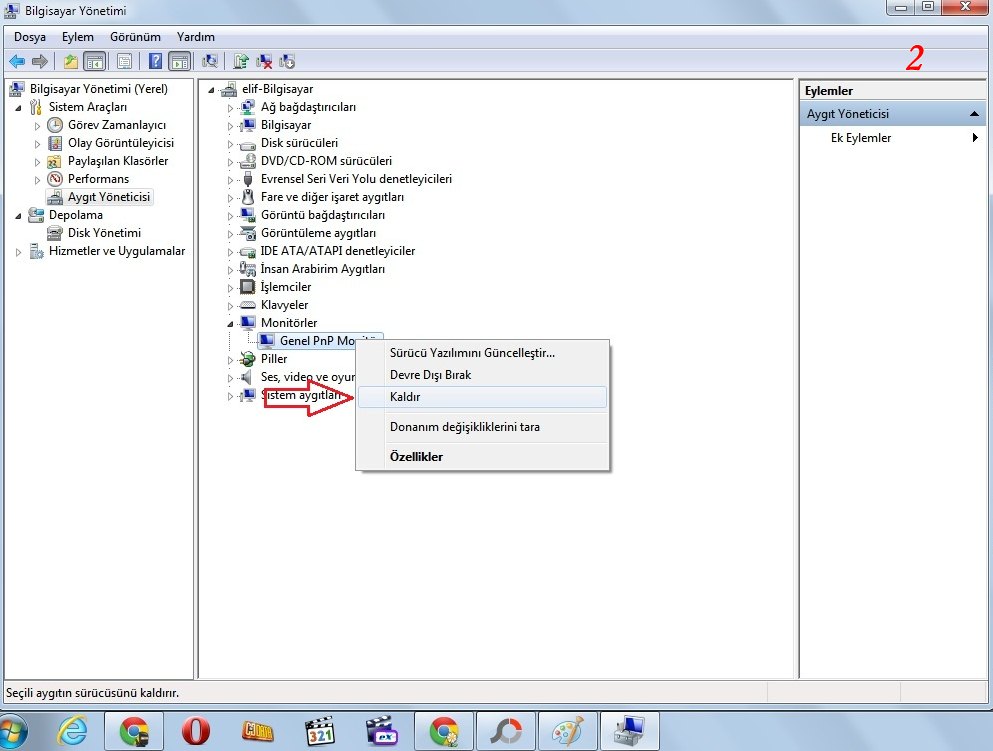Viewport: 993px width, 751px height.
Task: Select Bilgisayar Yönetimi (Yerel) root item
Action: [99, 89]
